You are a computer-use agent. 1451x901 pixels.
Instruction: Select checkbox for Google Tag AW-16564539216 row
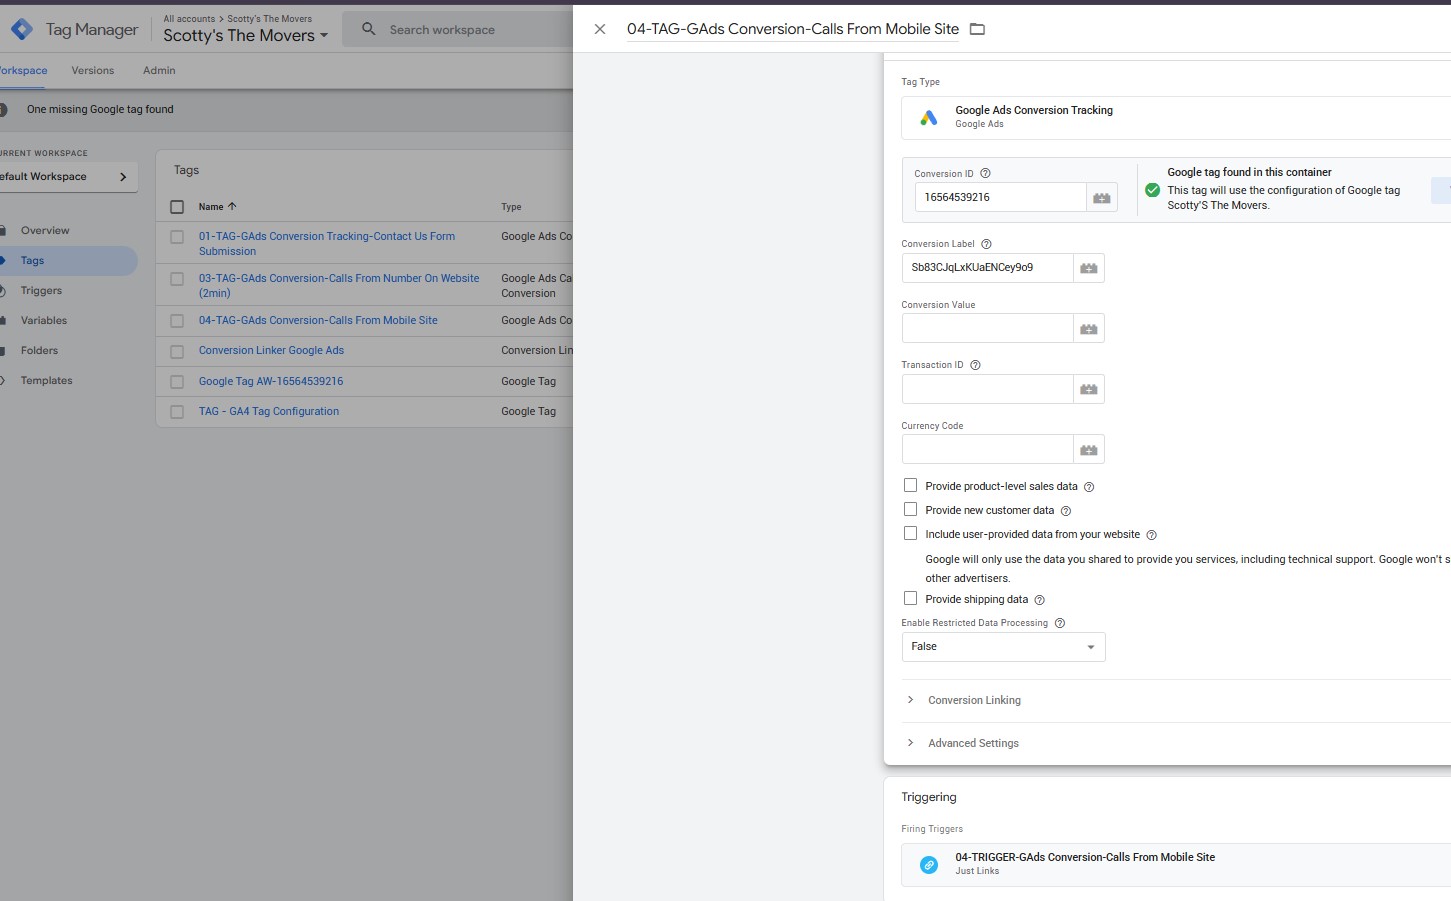coord(177,382)
